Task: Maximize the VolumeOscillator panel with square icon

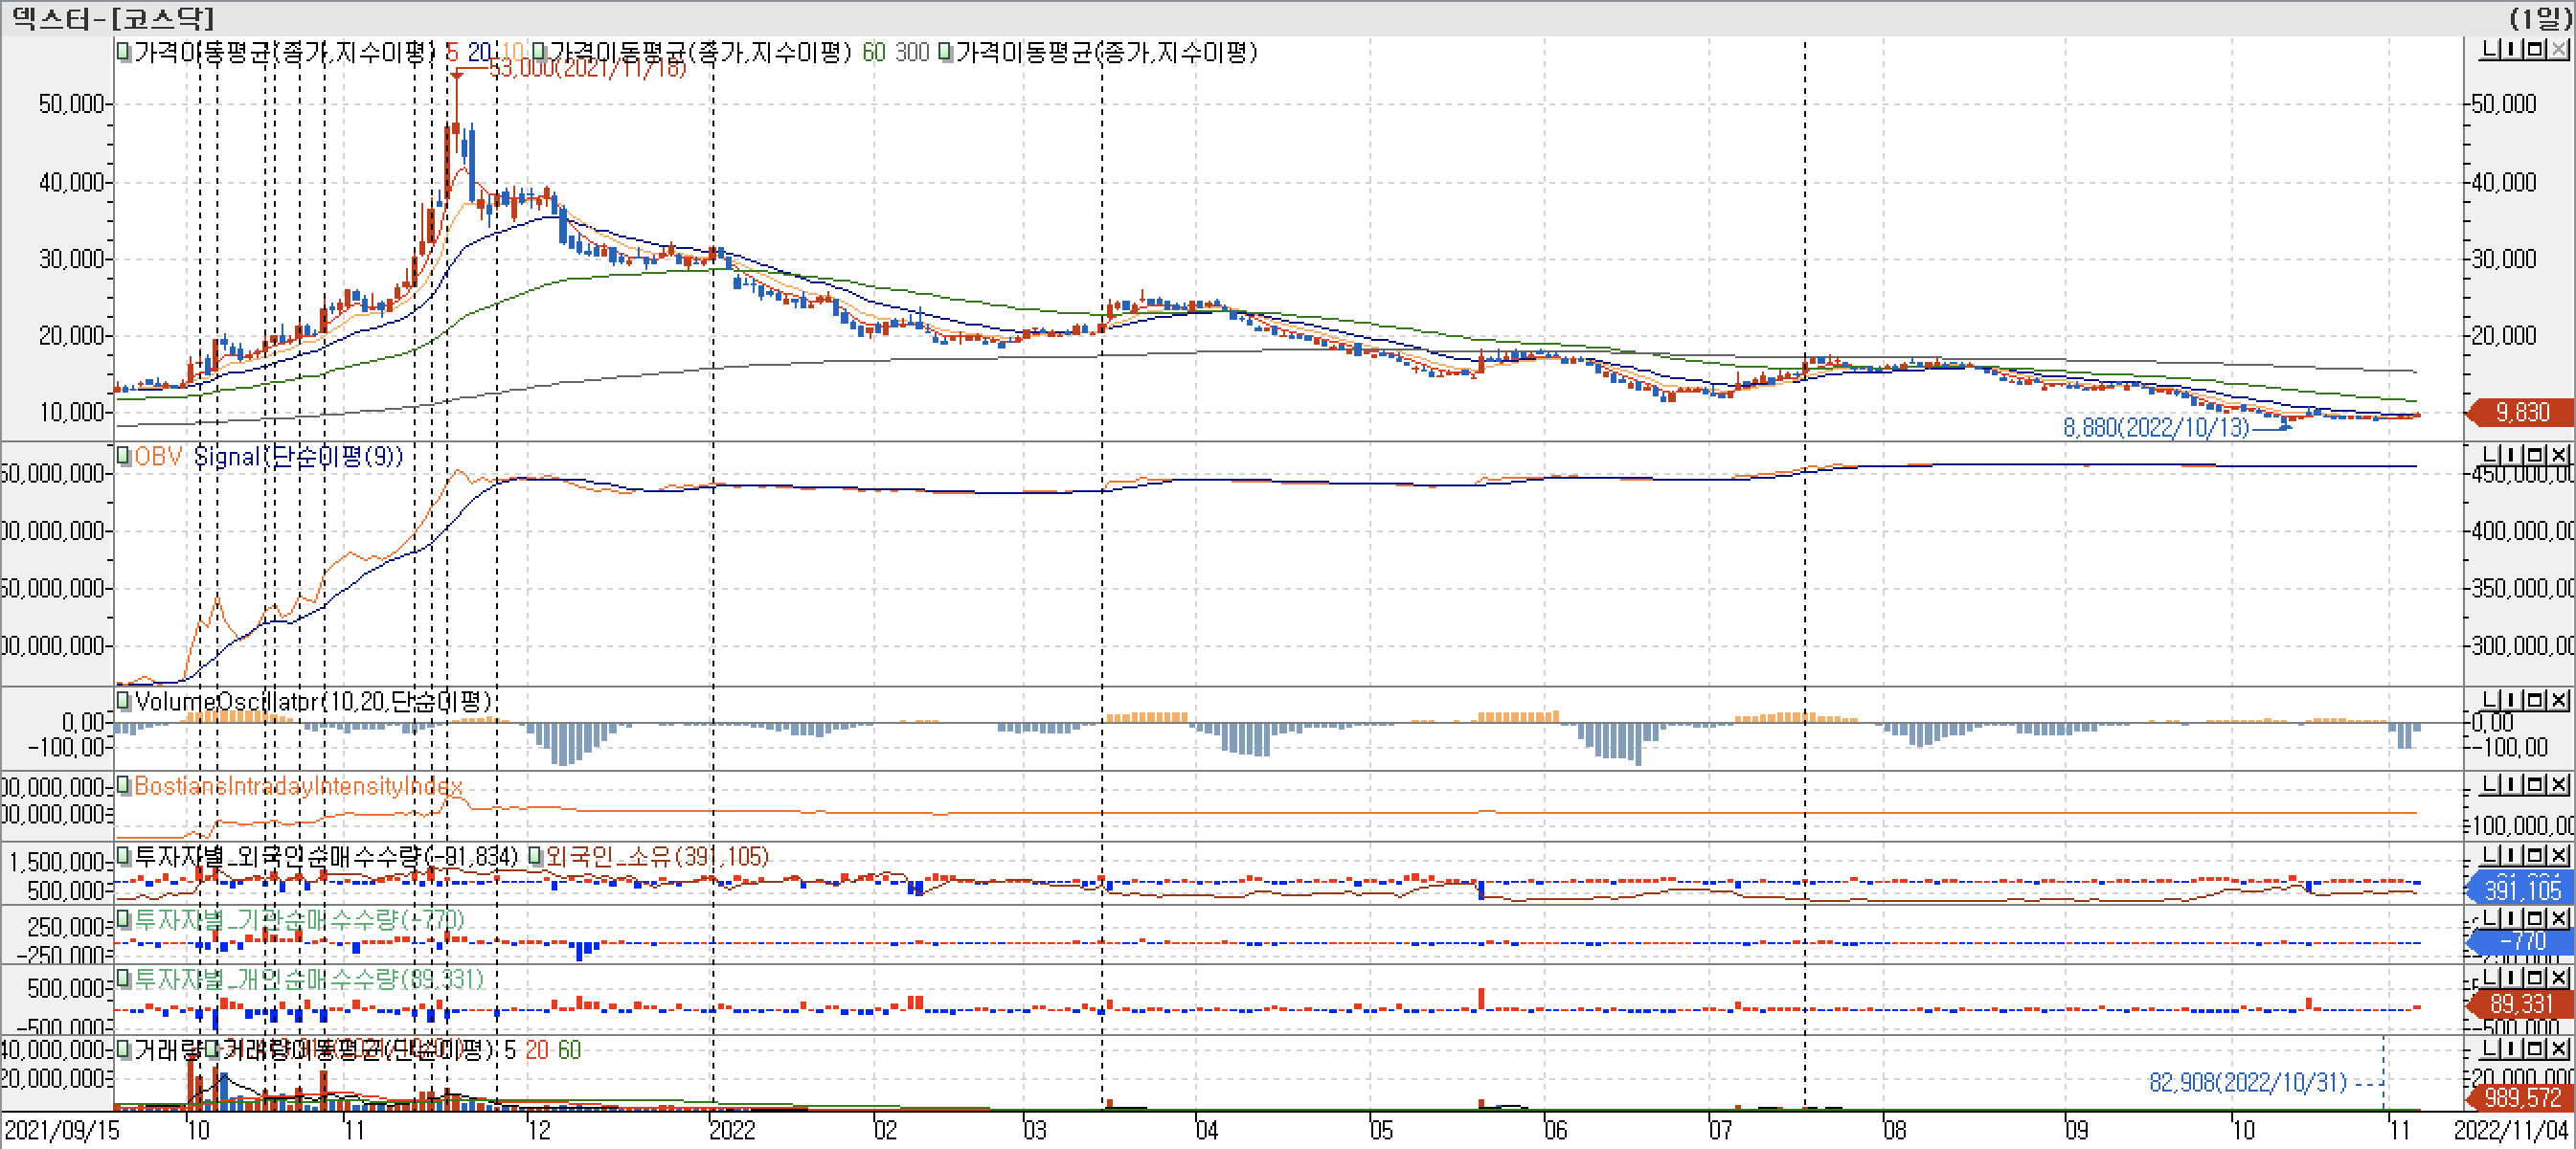Action: click(2537, 700)
